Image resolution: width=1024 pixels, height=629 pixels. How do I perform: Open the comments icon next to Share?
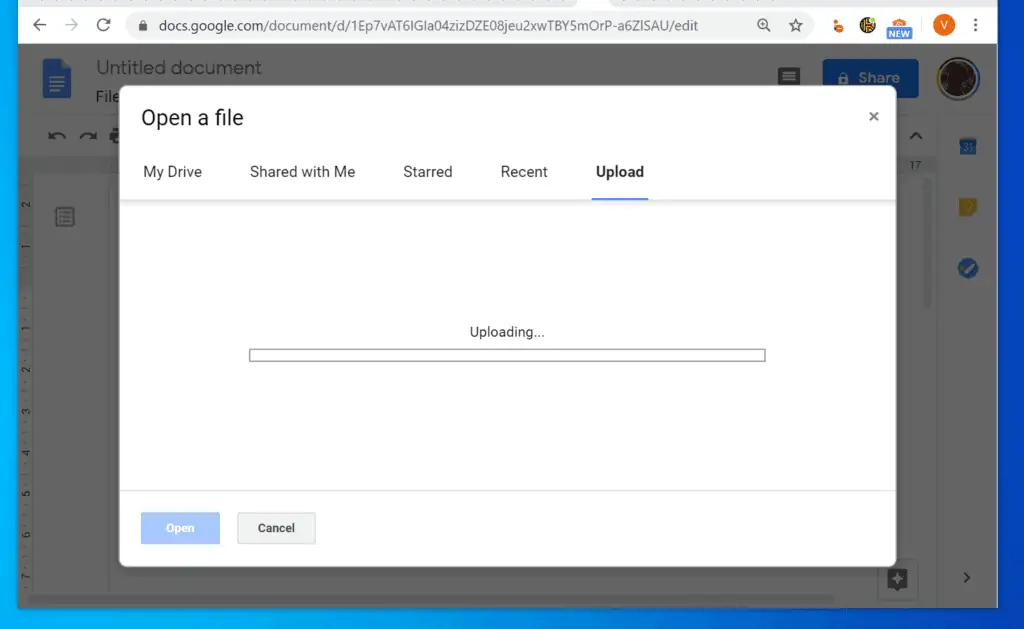[x=789, y=77]
